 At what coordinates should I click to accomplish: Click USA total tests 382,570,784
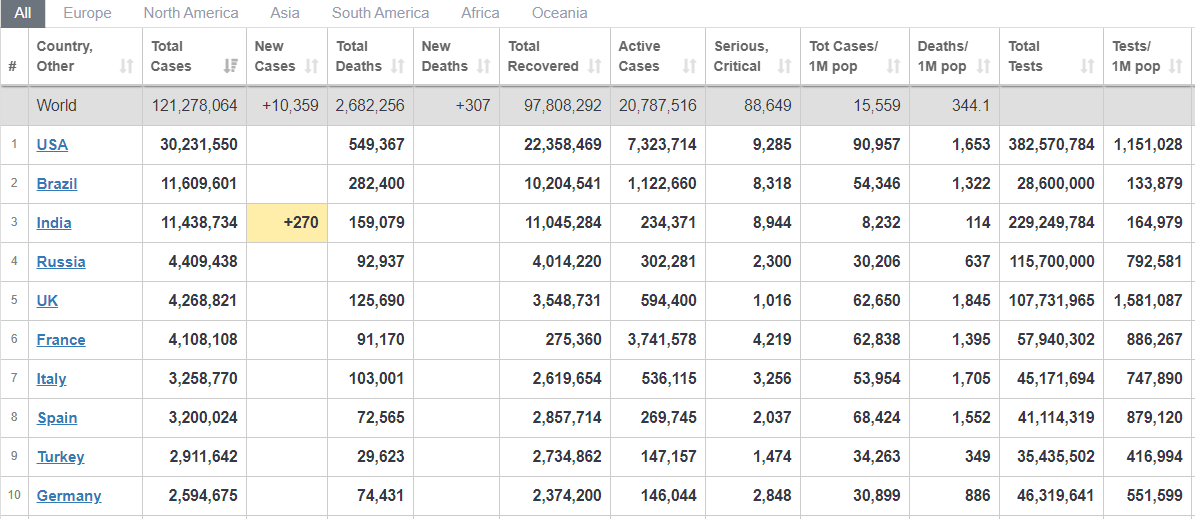(1051, 145)
